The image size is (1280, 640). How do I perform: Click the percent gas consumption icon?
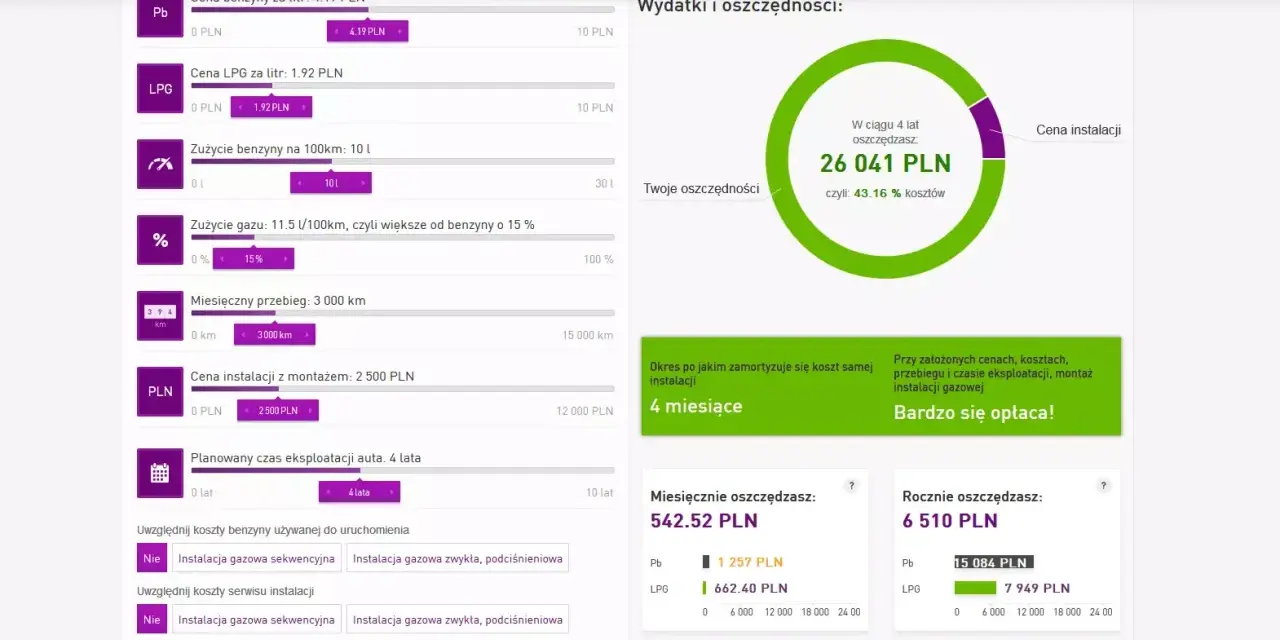(x=160, y=240)
